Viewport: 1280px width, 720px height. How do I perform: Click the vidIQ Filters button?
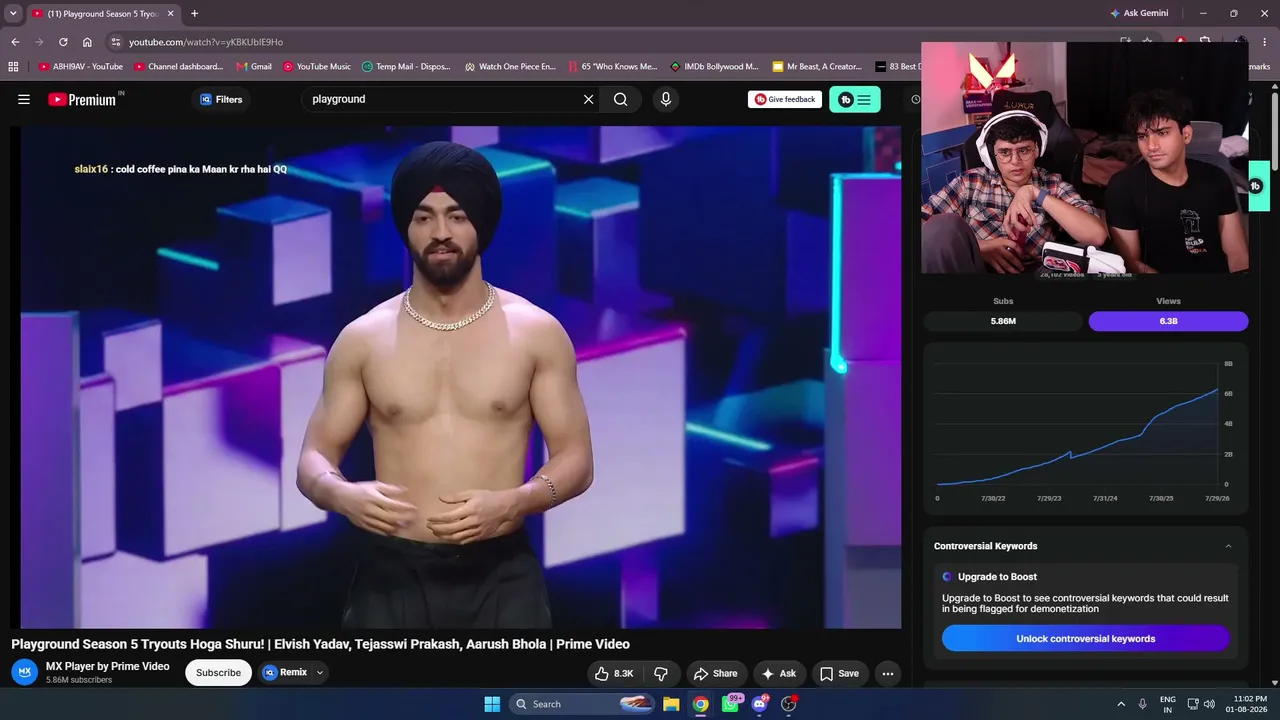221,99
